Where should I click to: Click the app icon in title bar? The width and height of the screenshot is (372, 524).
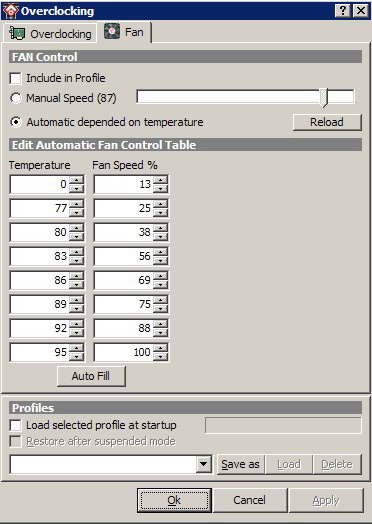tap(10, 11)
